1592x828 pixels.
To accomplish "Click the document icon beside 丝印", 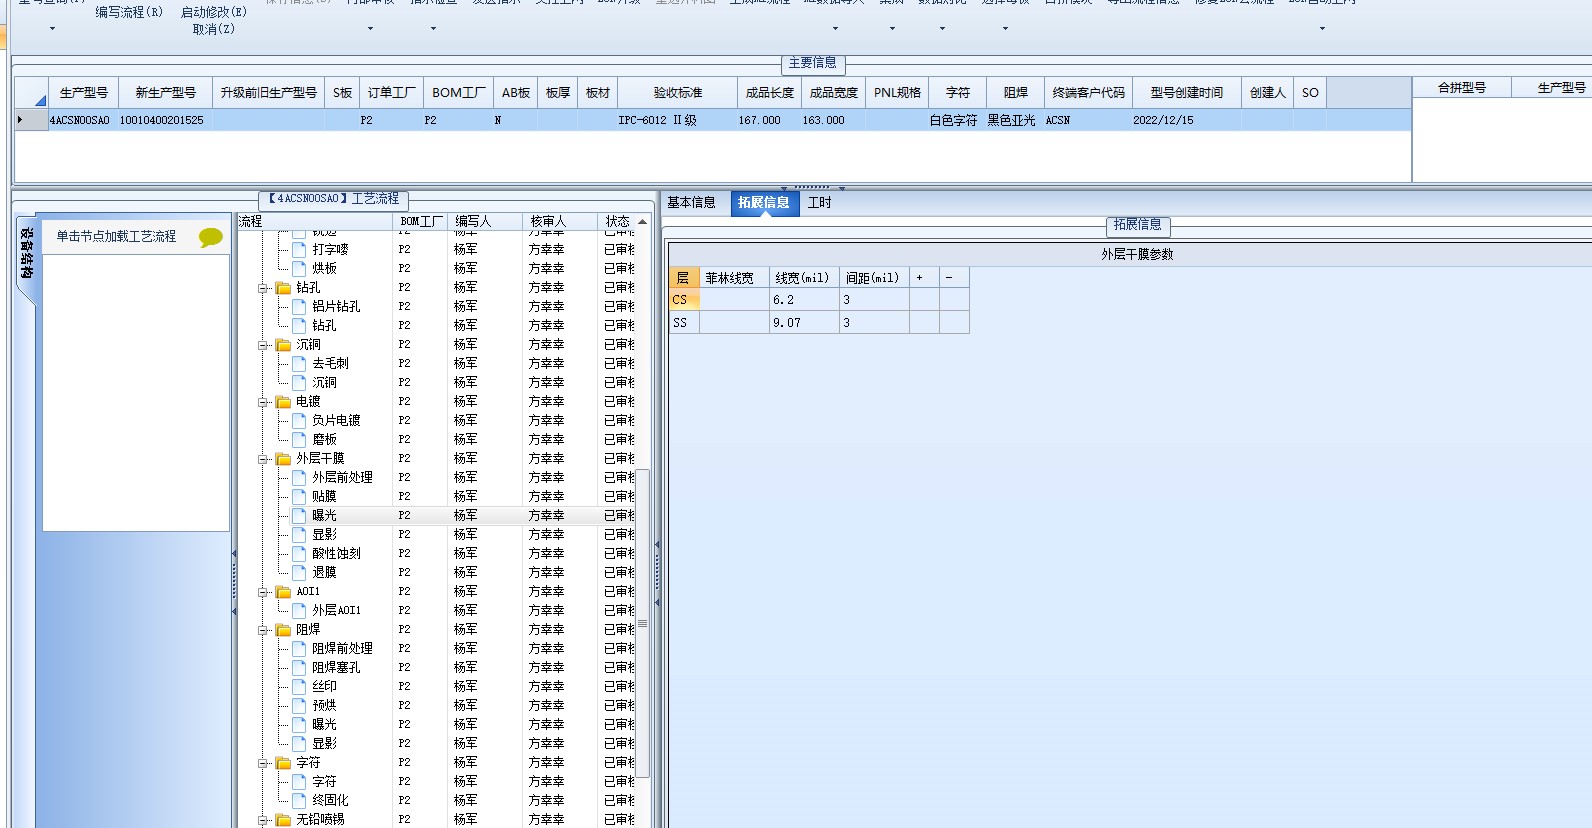I will 299,686.
